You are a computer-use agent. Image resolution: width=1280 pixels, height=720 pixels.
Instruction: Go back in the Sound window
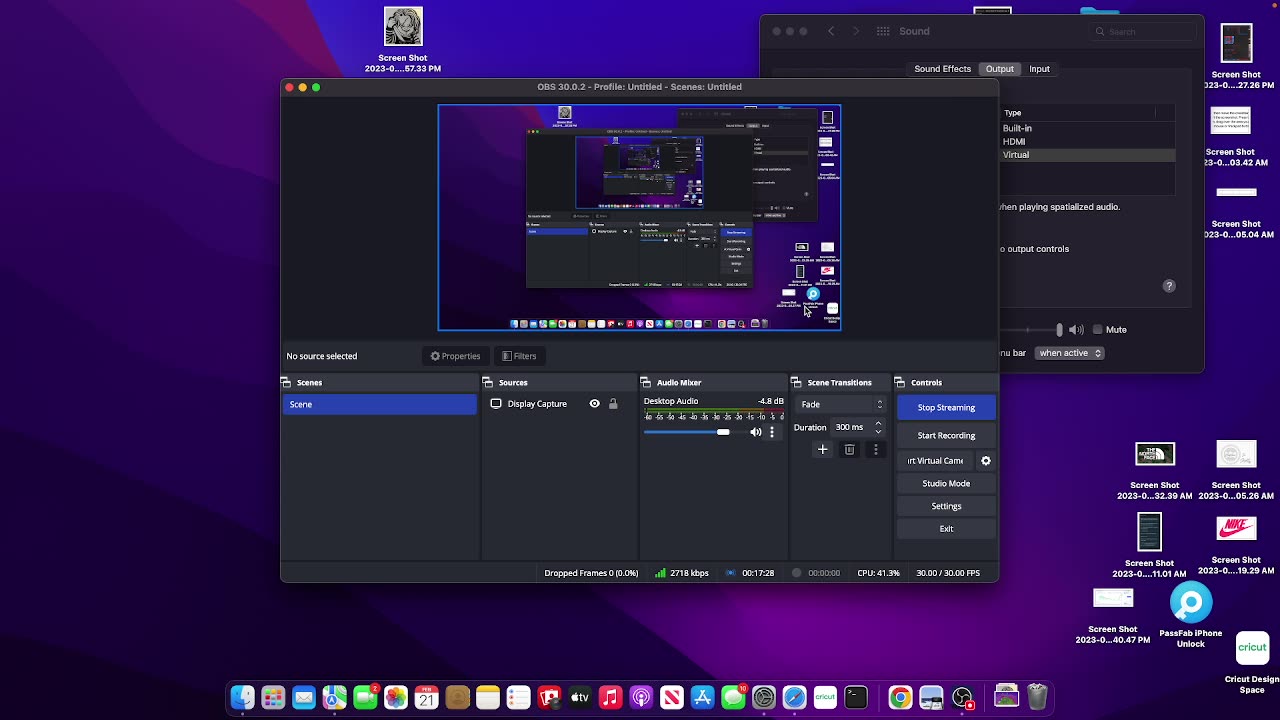pos(830,31)
